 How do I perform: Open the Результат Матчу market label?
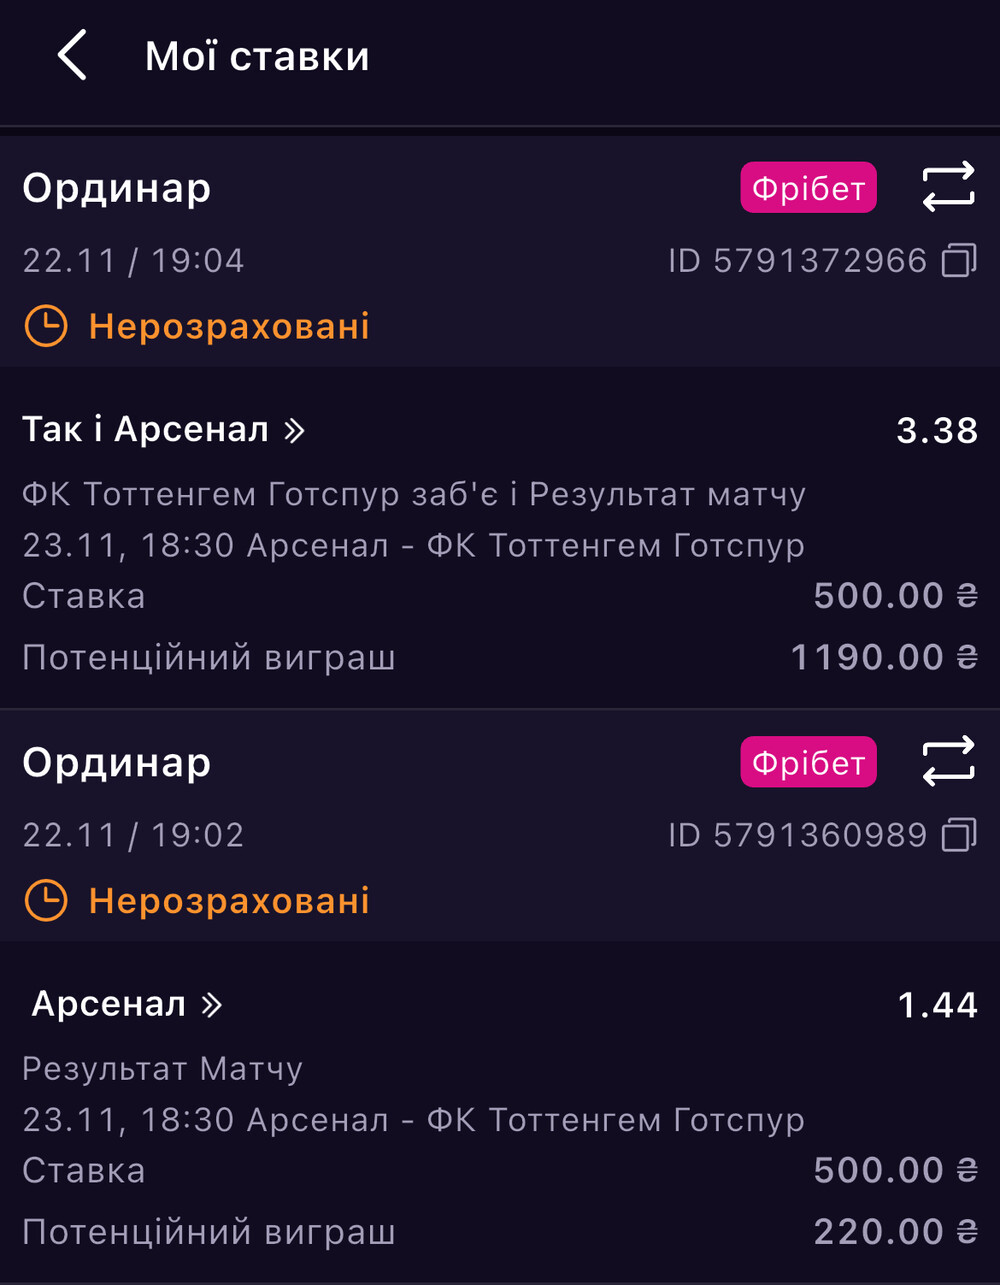tap(162, 1069)
